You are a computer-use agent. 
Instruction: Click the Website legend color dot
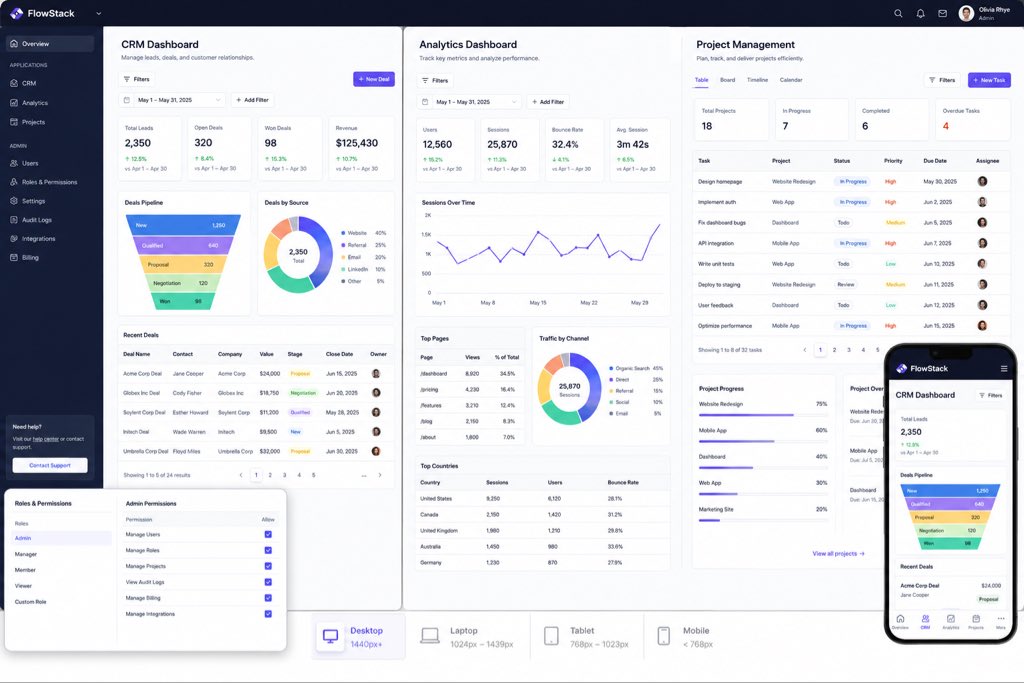(343, 233)
